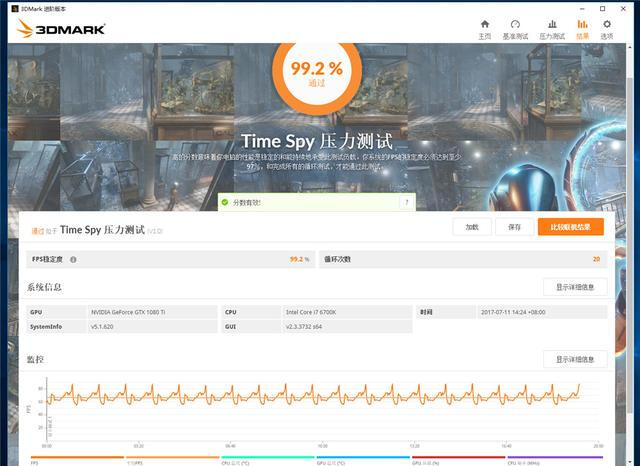The height and width of the screenshot is (466, 640).
Task: Minimize the 3DMark window
Action: pyautogui.click(x=582, y=9)
